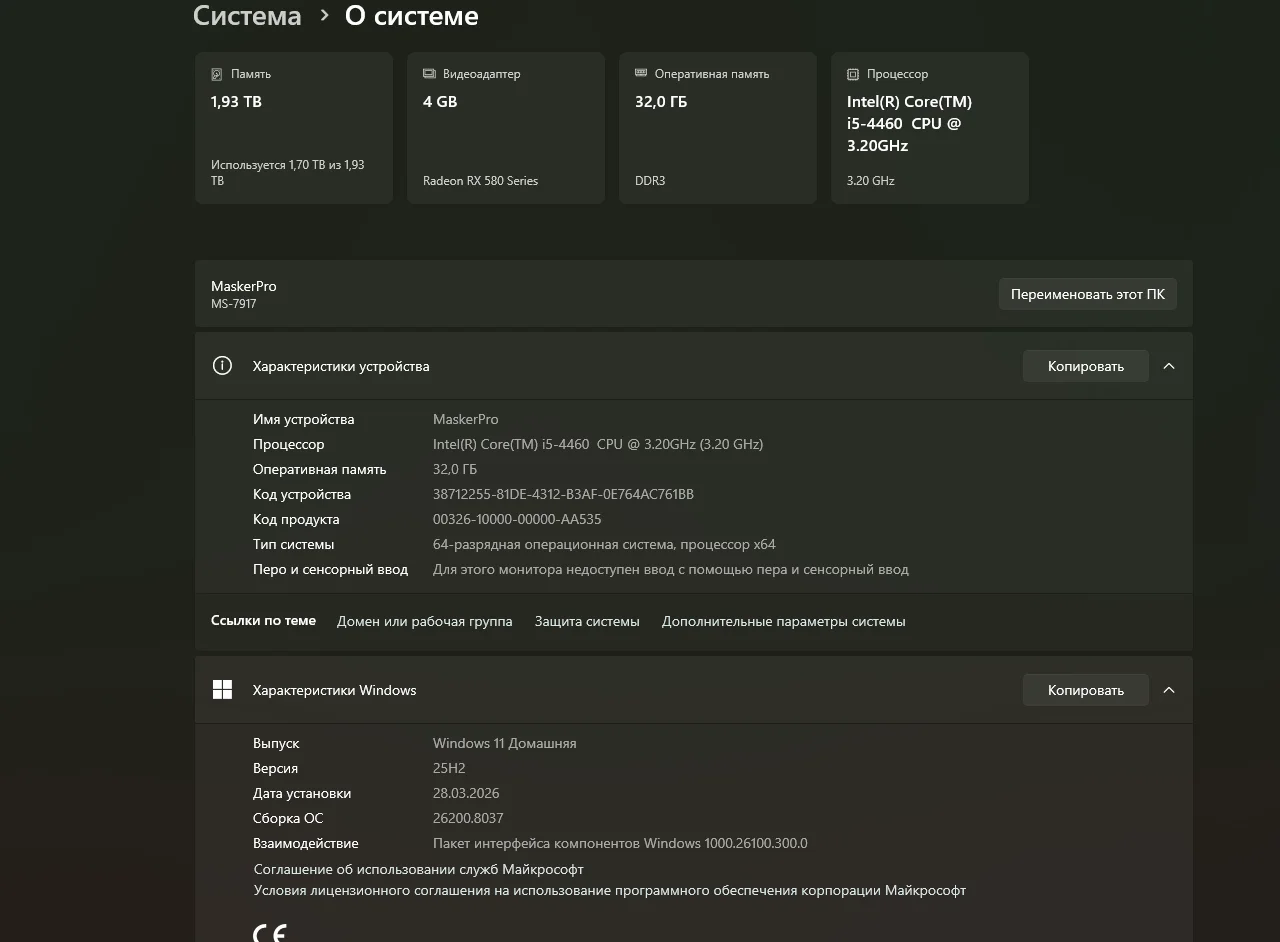This screenshot has height=942, width=1280.
Task: Click the Оперативная память card memory icon
Action: tap(641, 73)
